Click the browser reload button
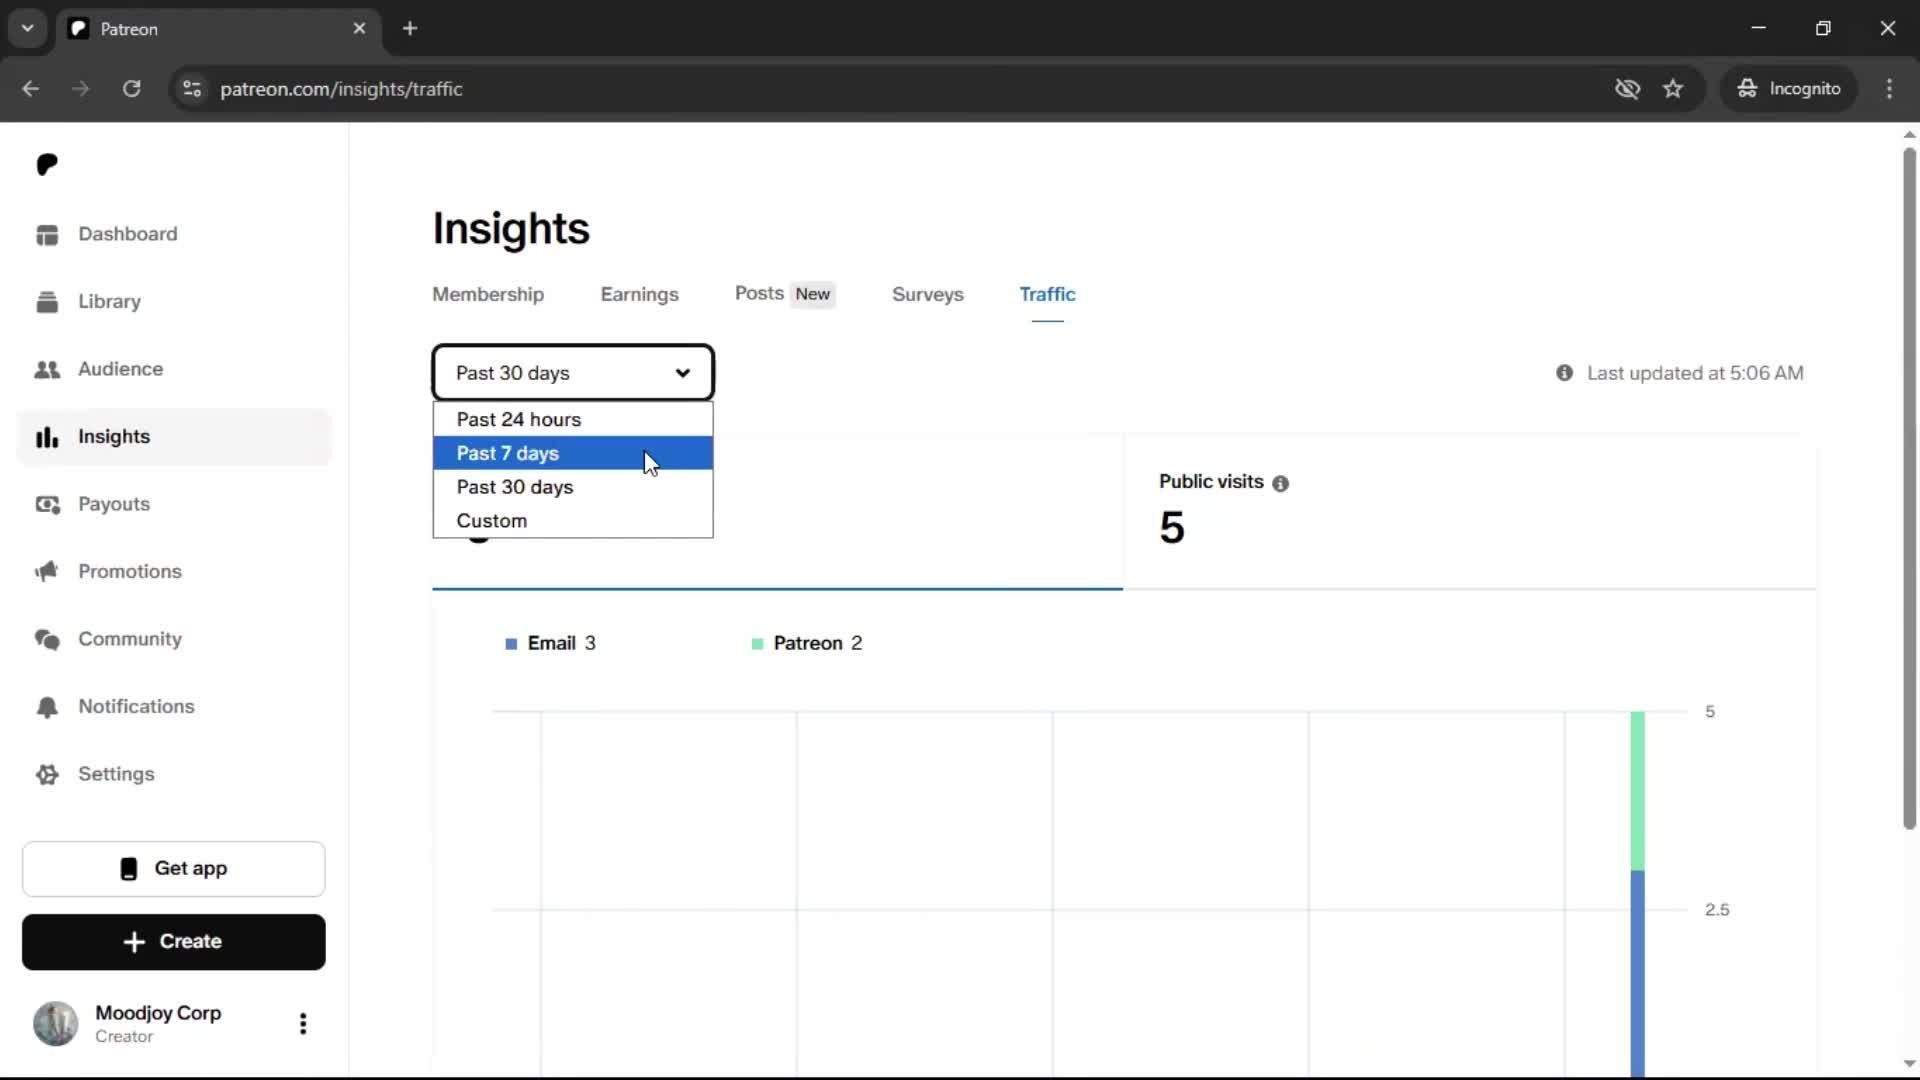1920x1080 pixels. point(131,89)
